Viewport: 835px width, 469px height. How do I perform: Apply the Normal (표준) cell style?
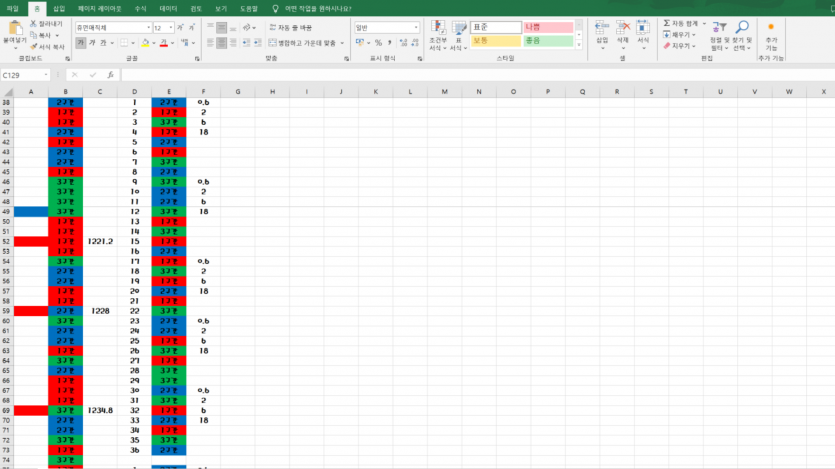[x=495, y=27]
